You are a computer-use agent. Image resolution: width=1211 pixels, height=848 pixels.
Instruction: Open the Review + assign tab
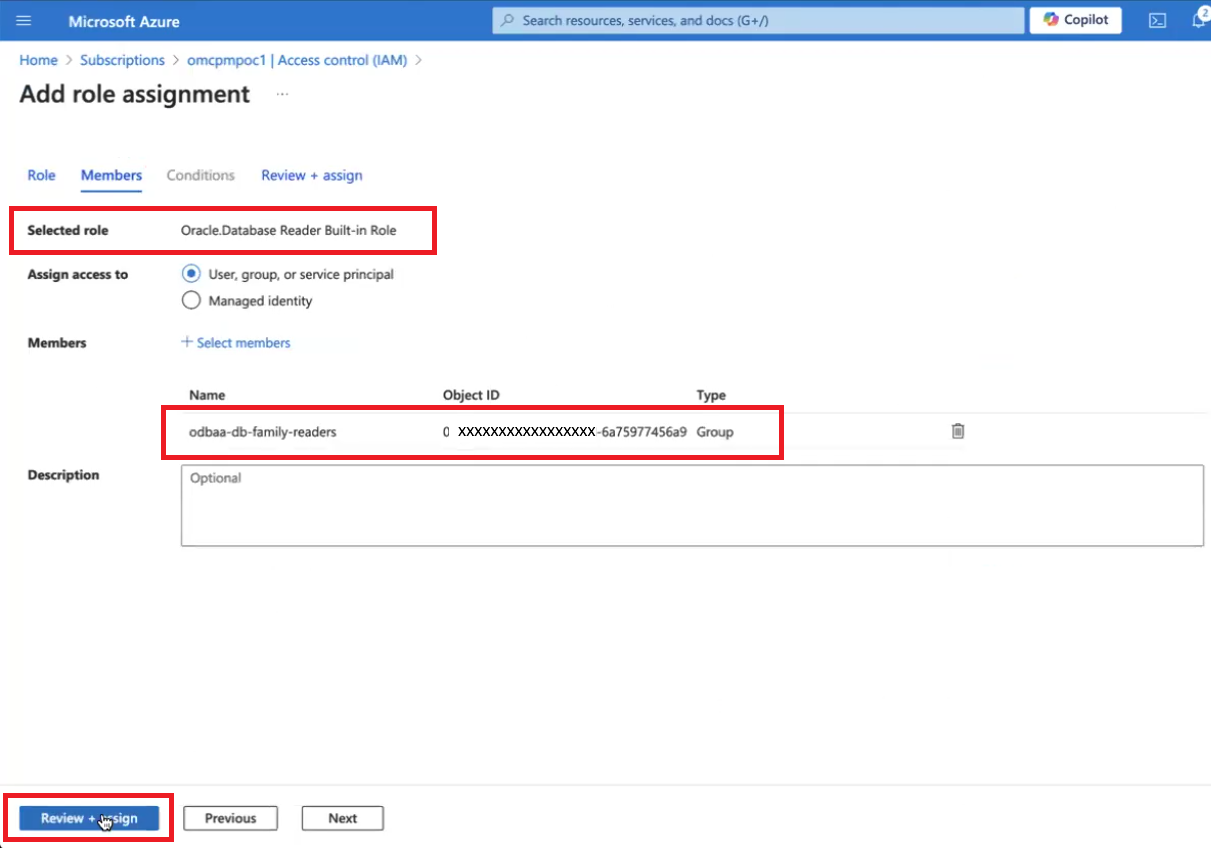point(311,175)
